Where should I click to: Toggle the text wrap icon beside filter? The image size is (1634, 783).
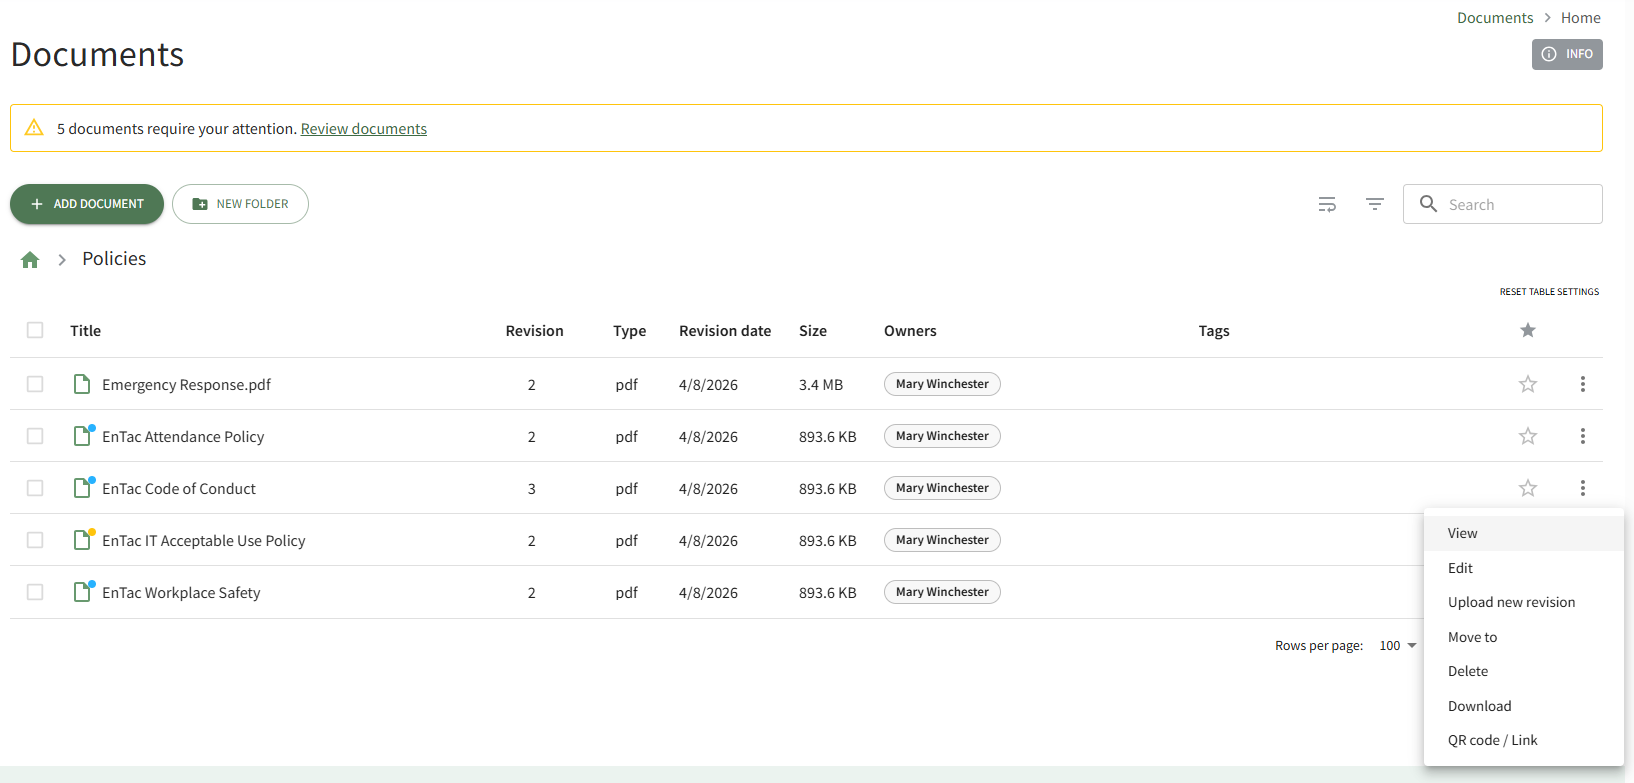(x=1327, y=204)
